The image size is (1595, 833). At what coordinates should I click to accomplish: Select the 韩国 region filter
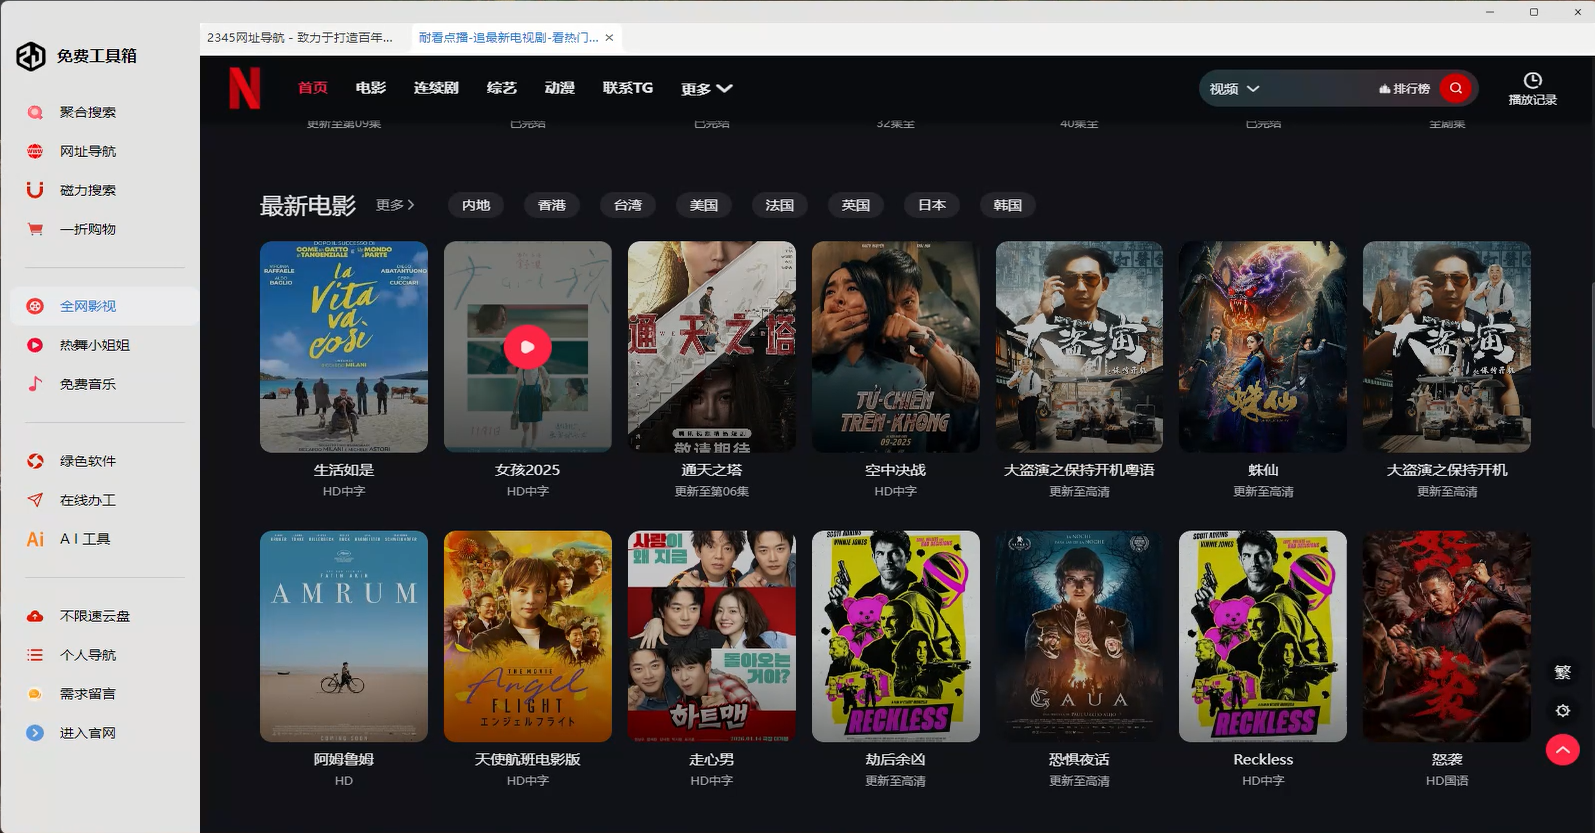(x=1007, y=205)
